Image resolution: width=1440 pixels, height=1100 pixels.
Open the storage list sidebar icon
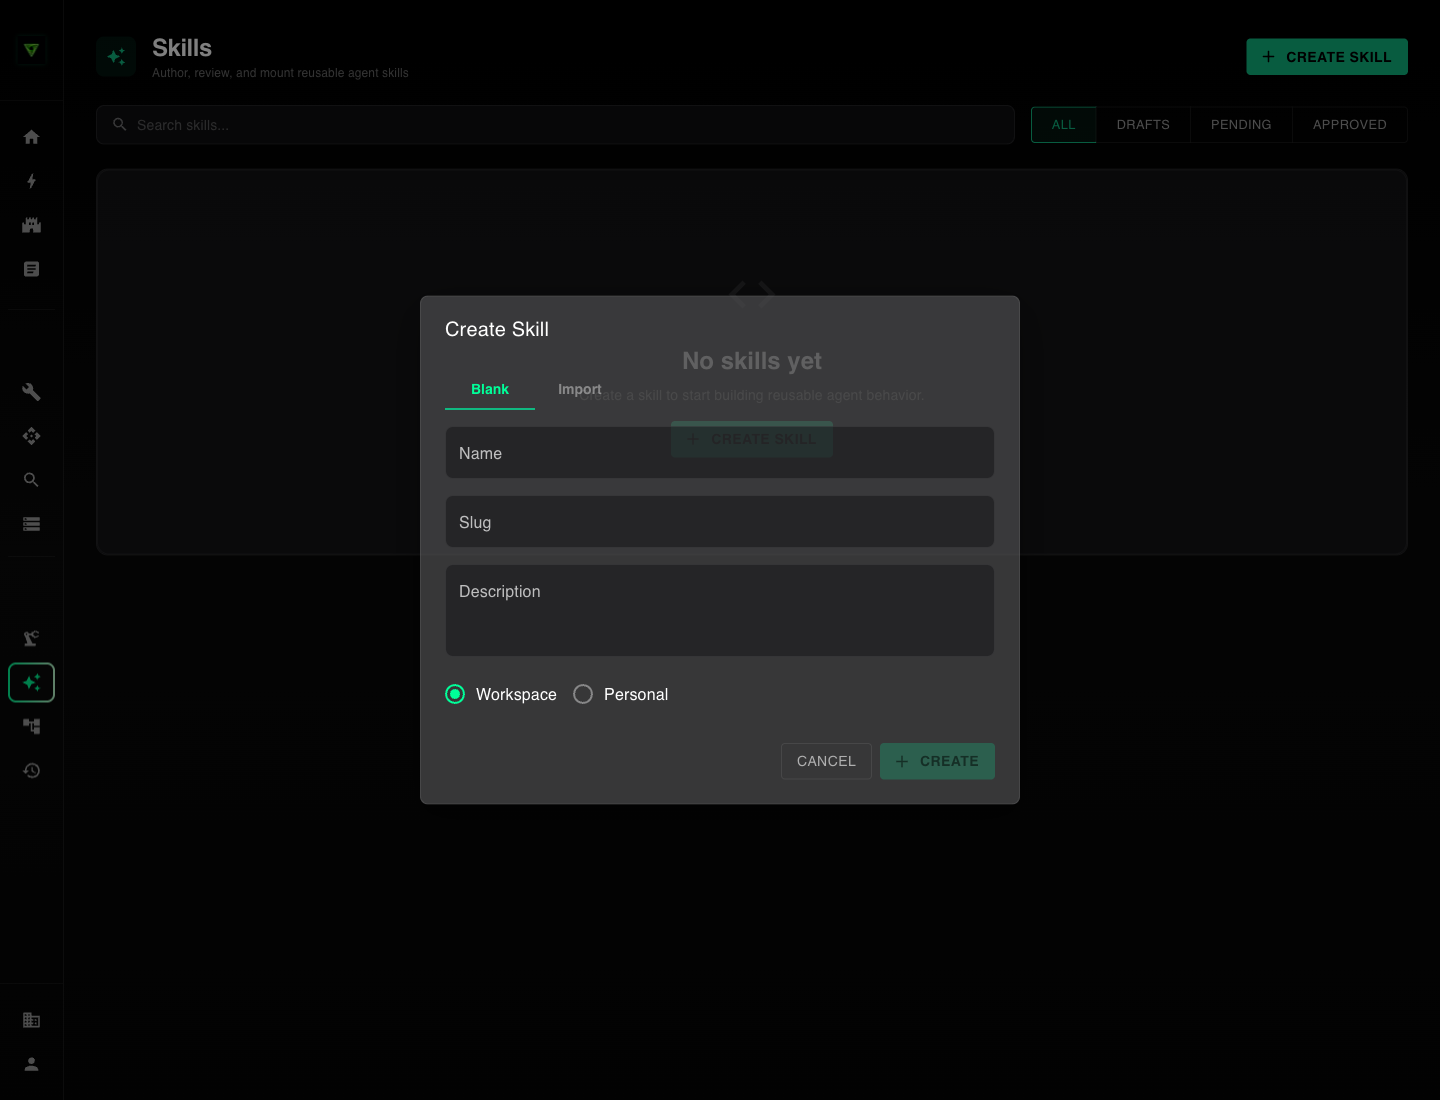[31, 524]
